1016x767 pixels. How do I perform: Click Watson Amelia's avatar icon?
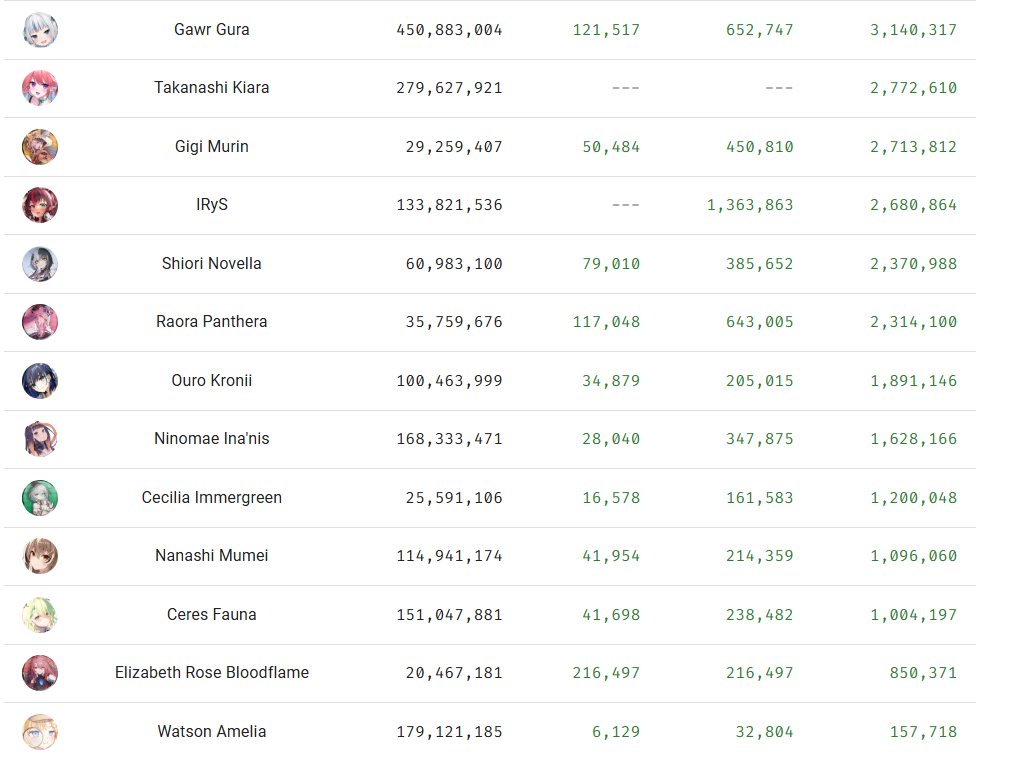coord(40,732)
